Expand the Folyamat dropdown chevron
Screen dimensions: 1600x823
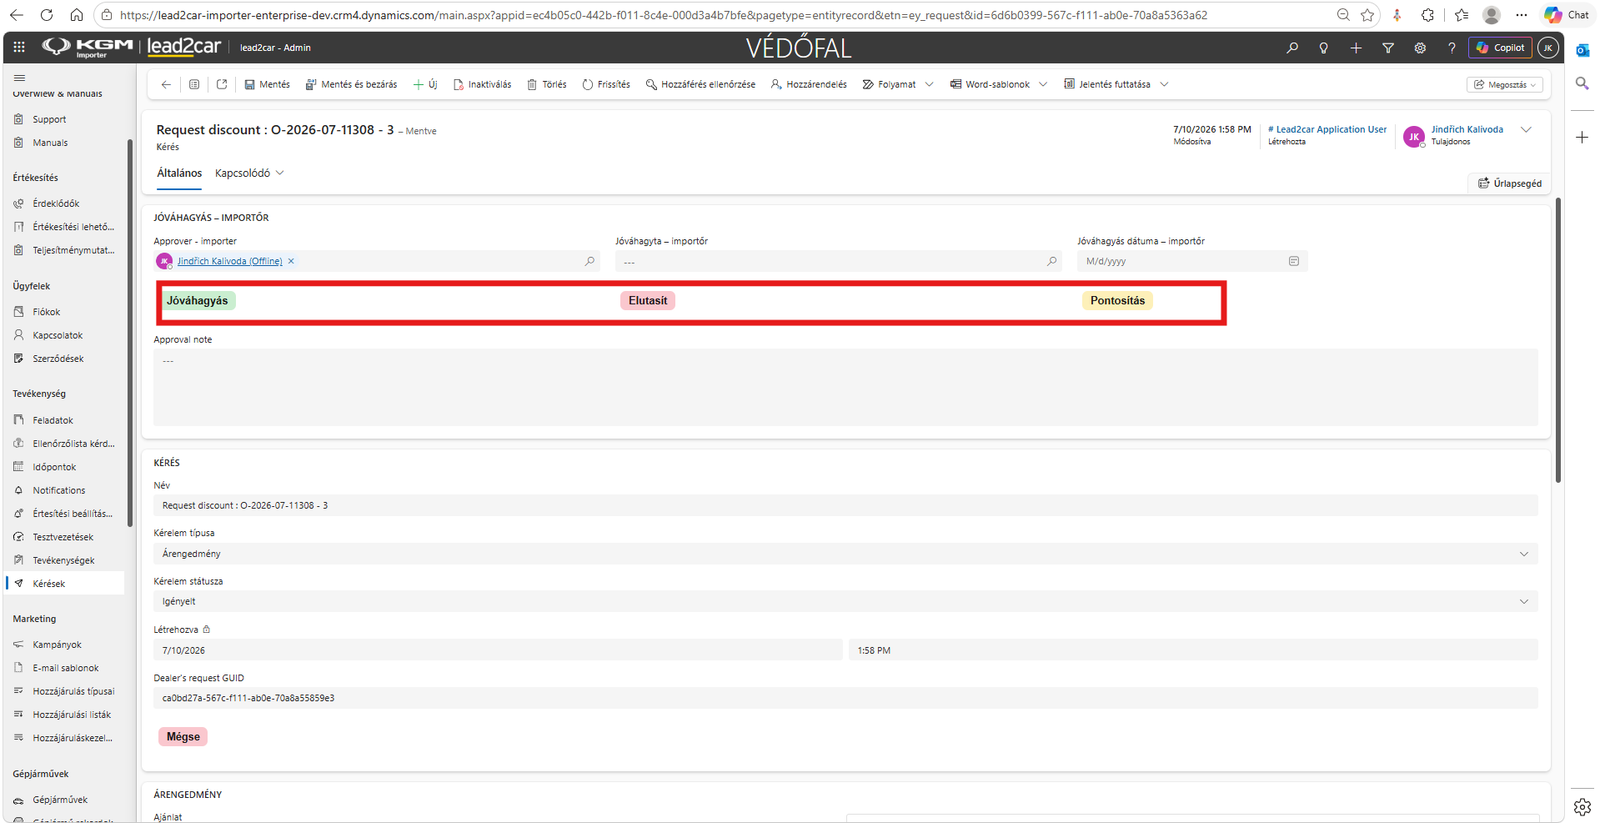coord(929,85)
